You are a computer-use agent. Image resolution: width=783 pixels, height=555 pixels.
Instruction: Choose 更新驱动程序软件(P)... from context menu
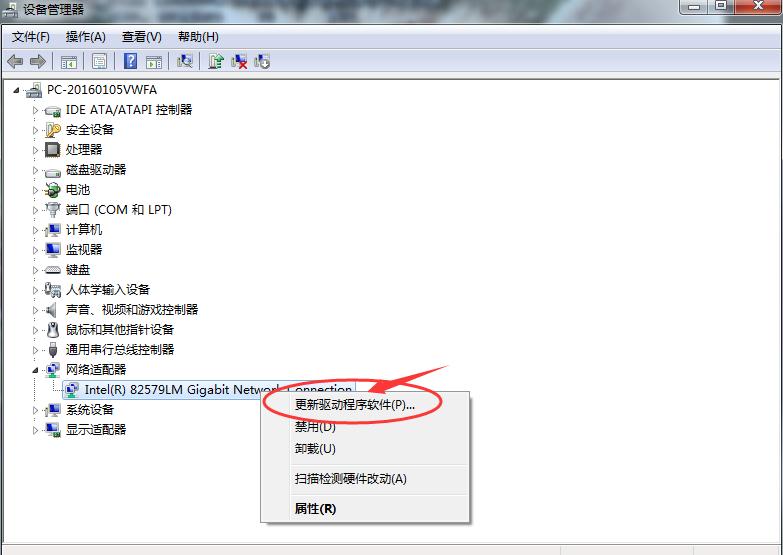pyautogui.click(x=355, y=405)
